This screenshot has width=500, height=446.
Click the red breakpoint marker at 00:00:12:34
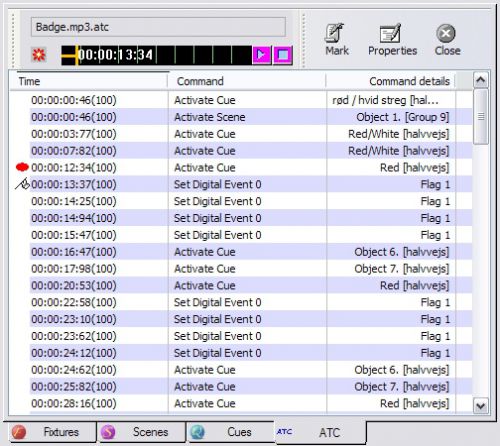22,167
